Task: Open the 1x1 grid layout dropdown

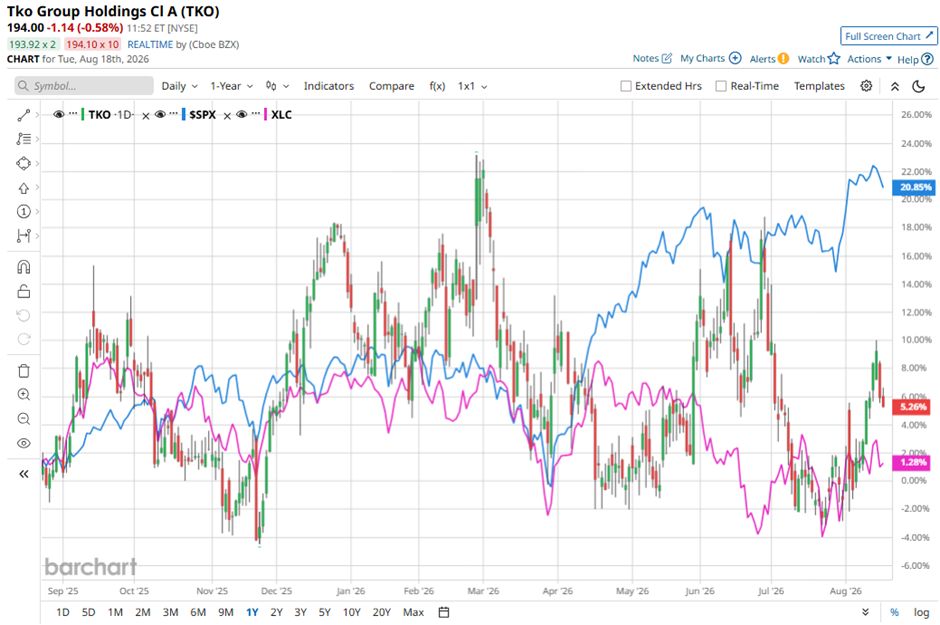Action: coord(472,86)
